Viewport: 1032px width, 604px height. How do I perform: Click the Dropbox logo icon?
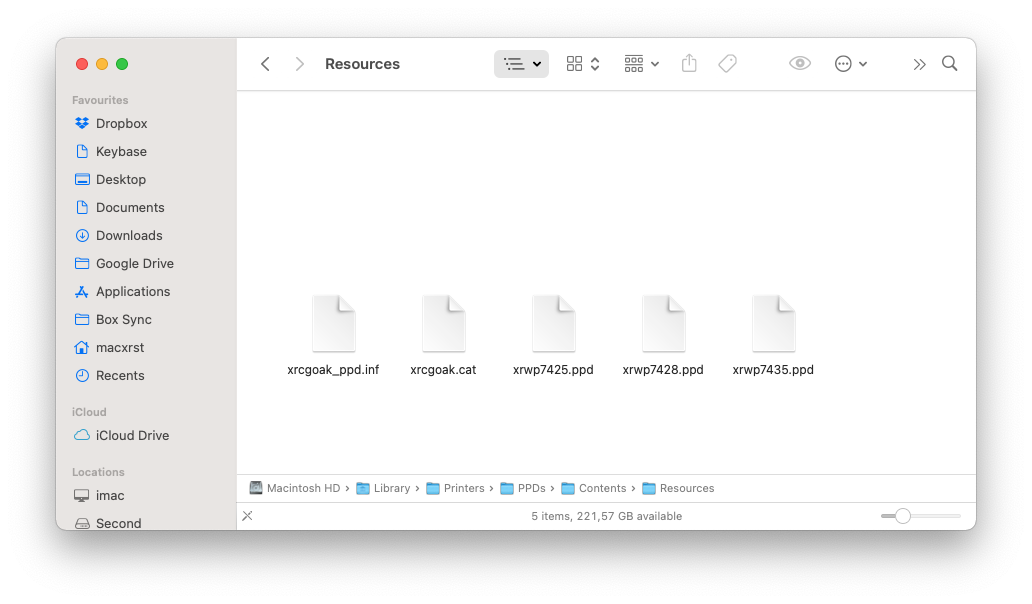[x=82, y=123]
